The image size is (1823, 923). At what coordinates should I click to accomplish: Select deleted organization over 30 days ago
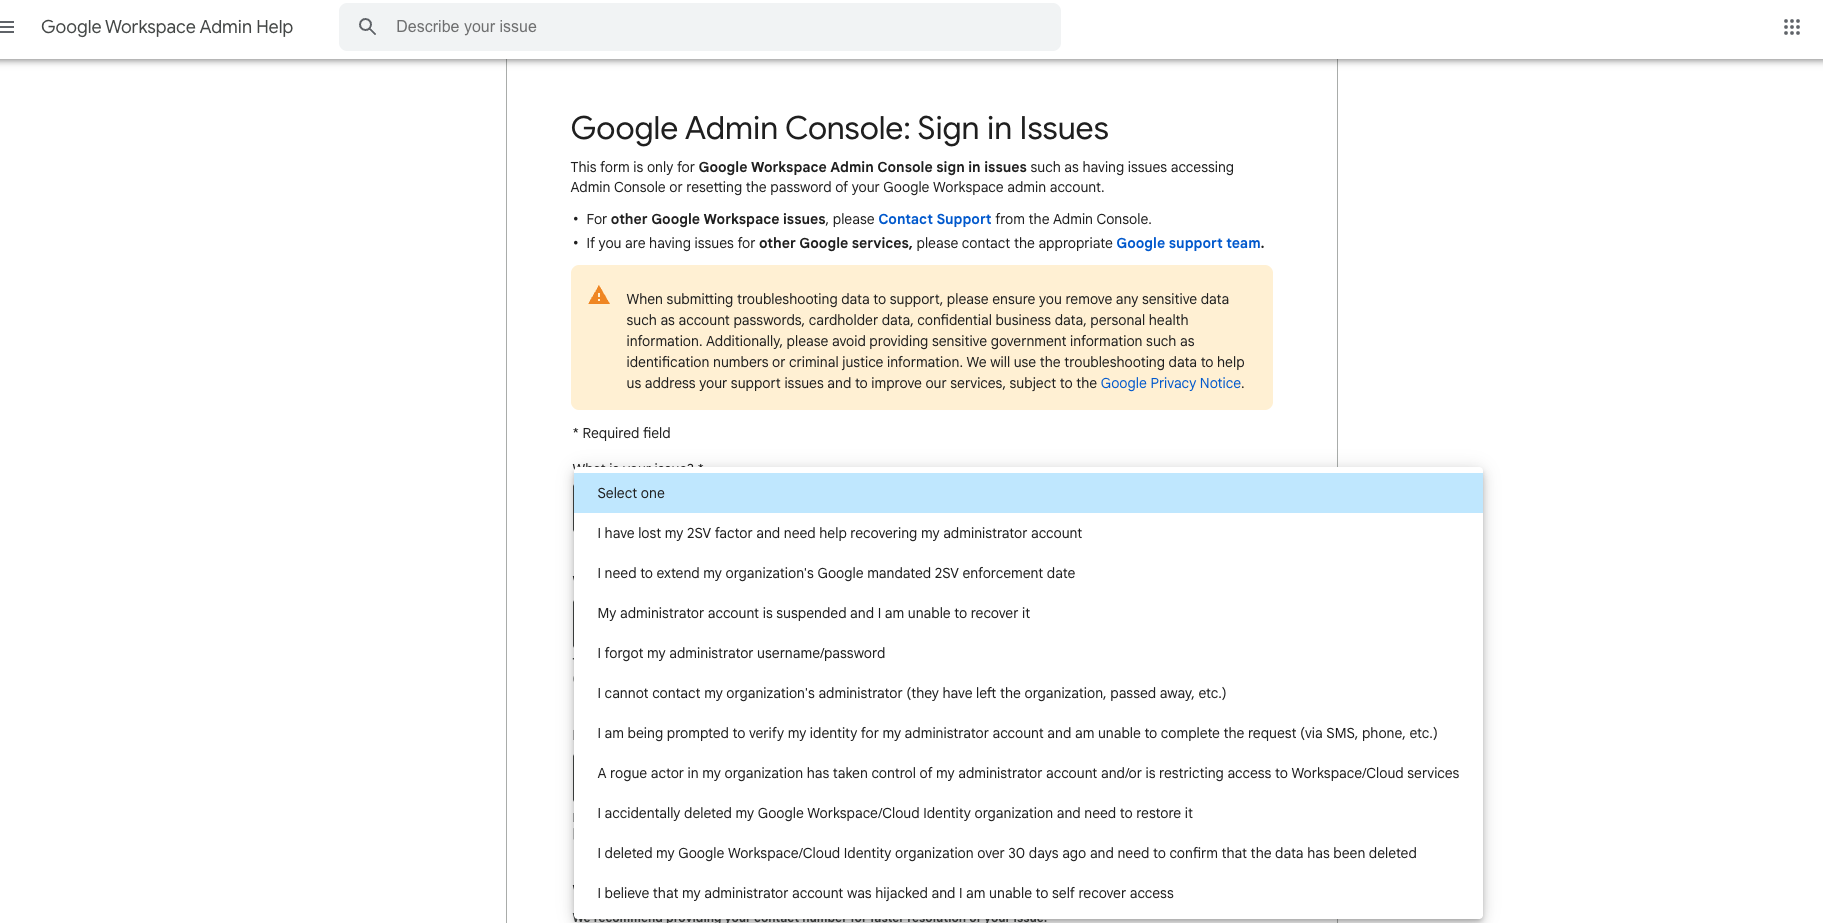1028,853
